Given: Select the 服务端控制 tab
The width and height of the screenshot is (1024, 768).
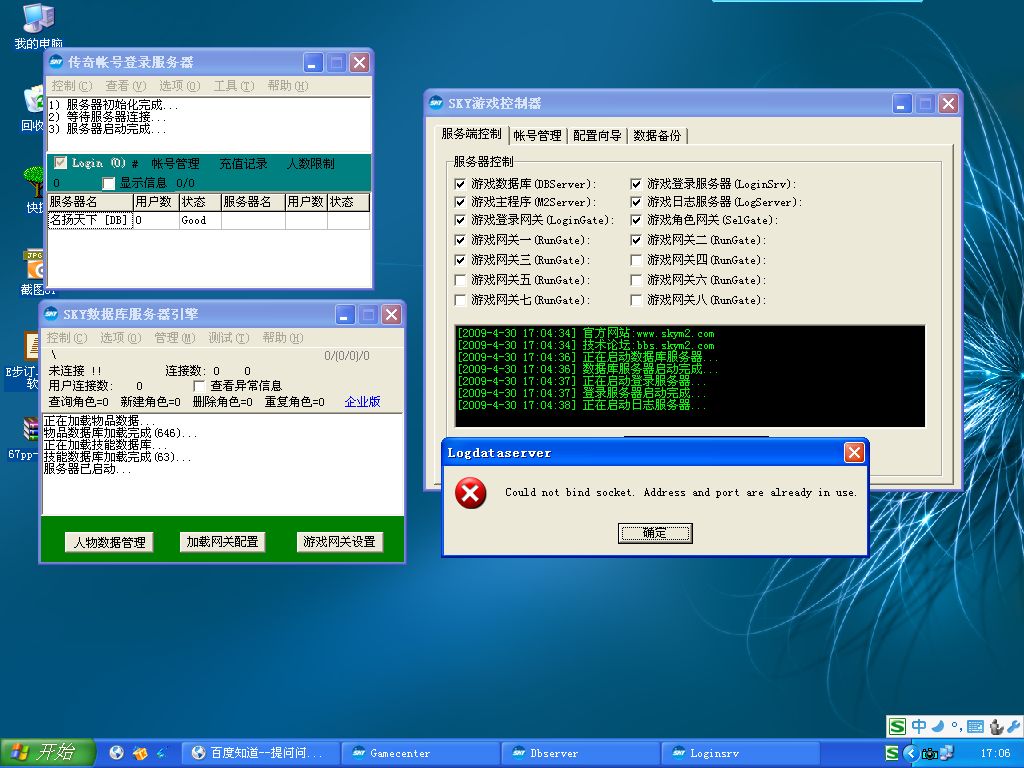Looking at the screenshot, I should pos(471,134).
